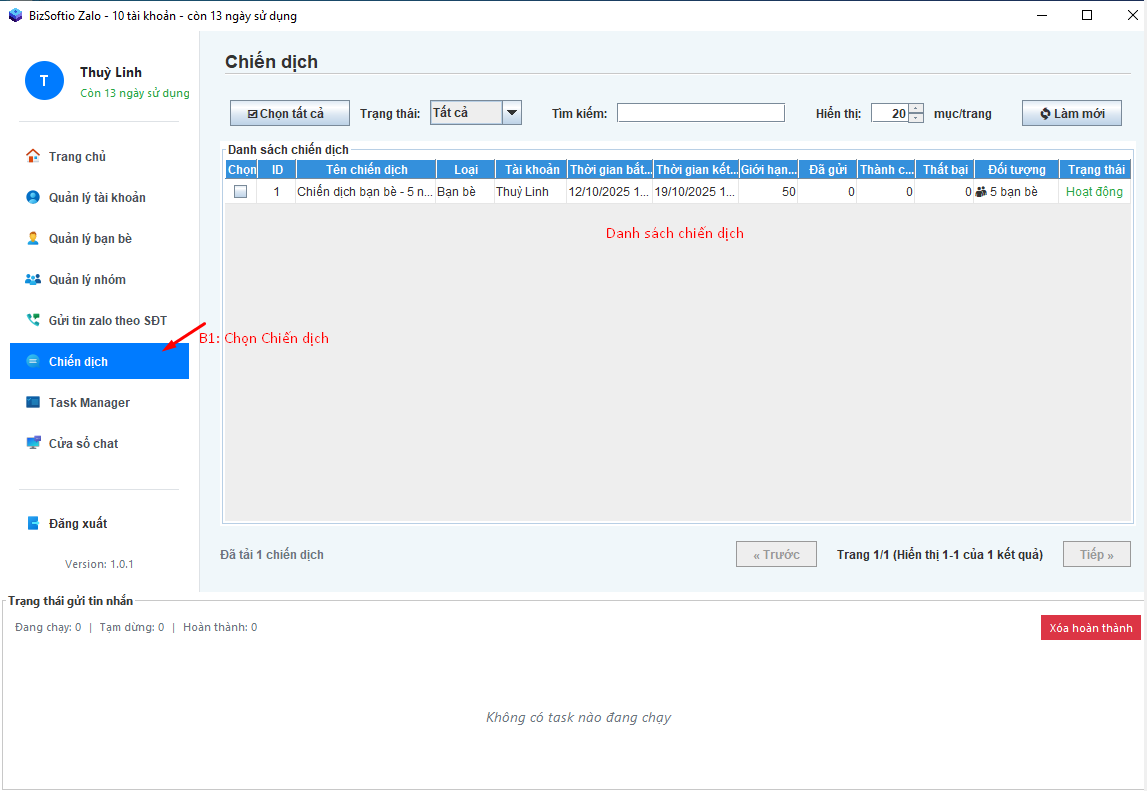Decrease the Hiển thị items-per-page stepper
Image resolution: width=1147 pixels, height=791 pixels.
click(915, 118)
